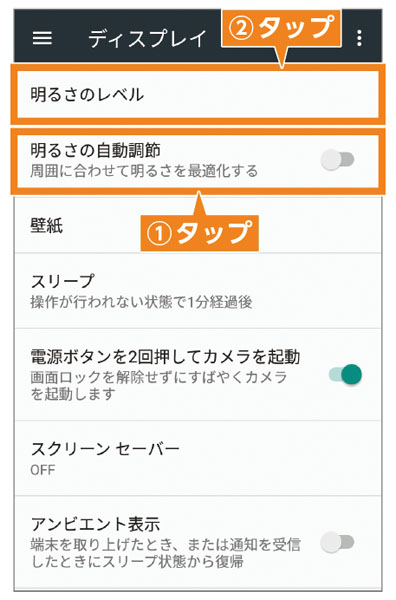Tap the ①タップ orange callout
The height and width of the screenshot is (600, 396).
(x=199, y=233)
